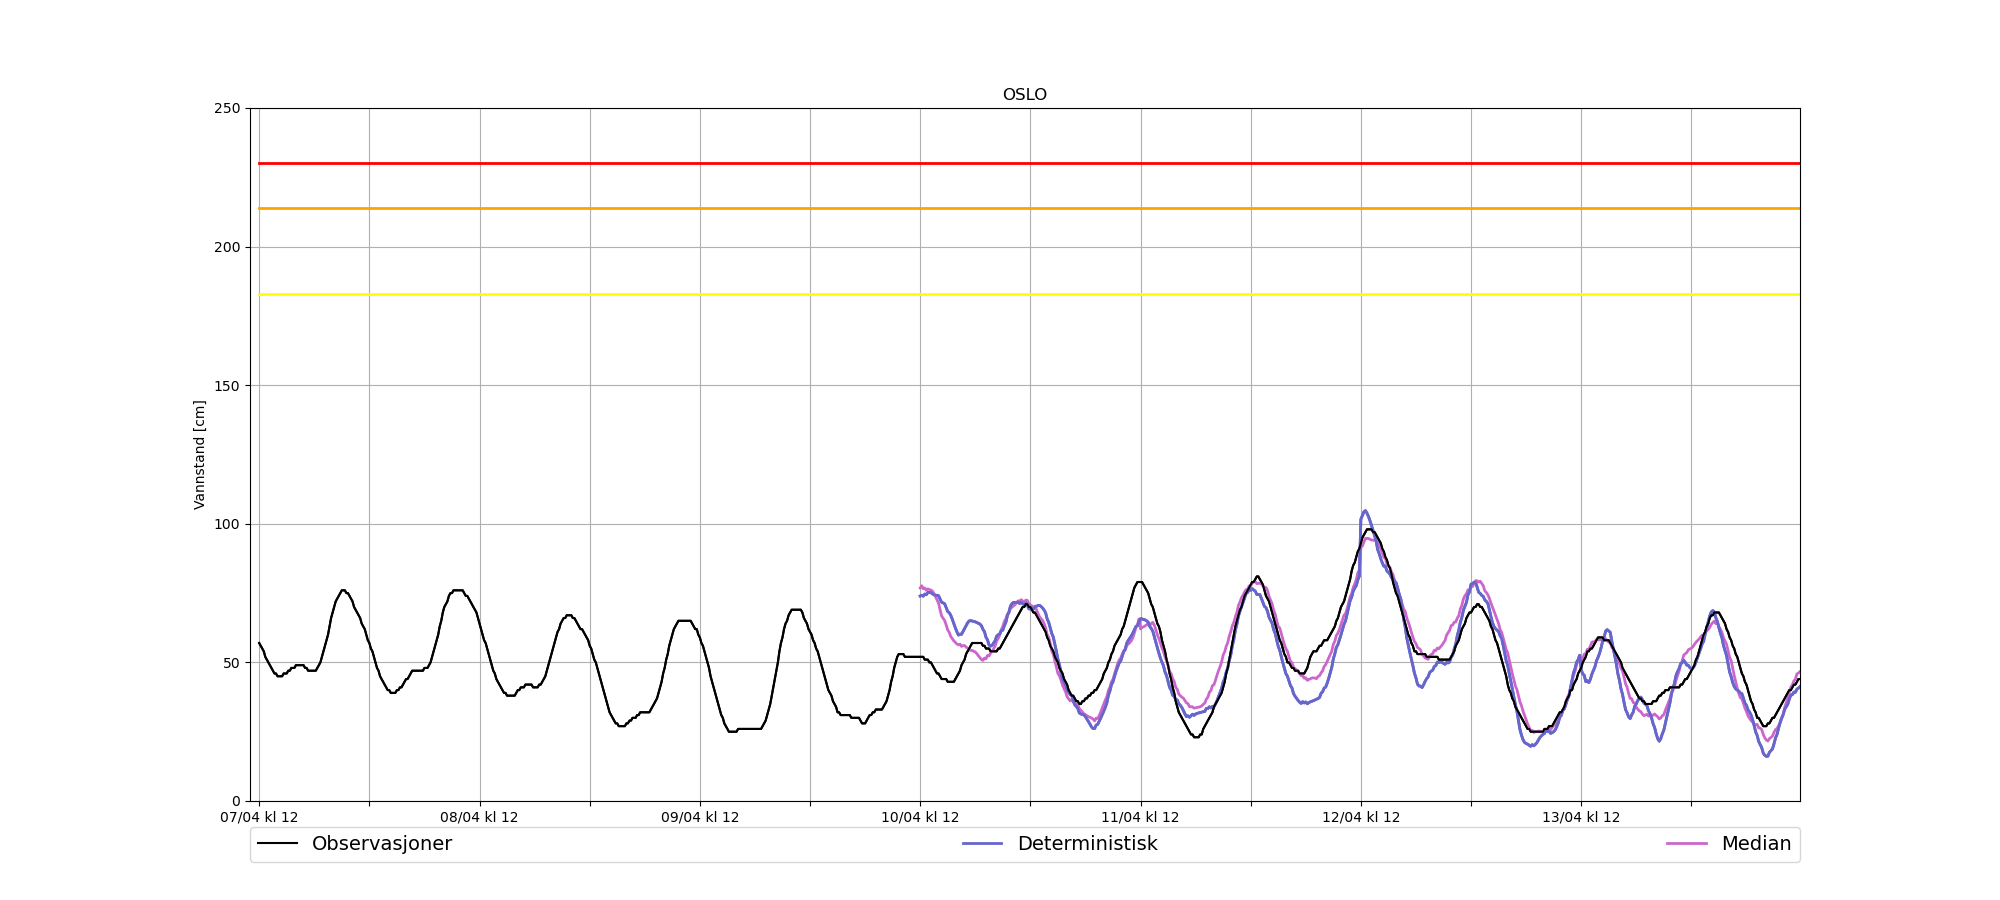The height and width of the screenshot is (900, 2000).
Task: Click the 250 y-axis tick label
Action: (x=228, y=108)
